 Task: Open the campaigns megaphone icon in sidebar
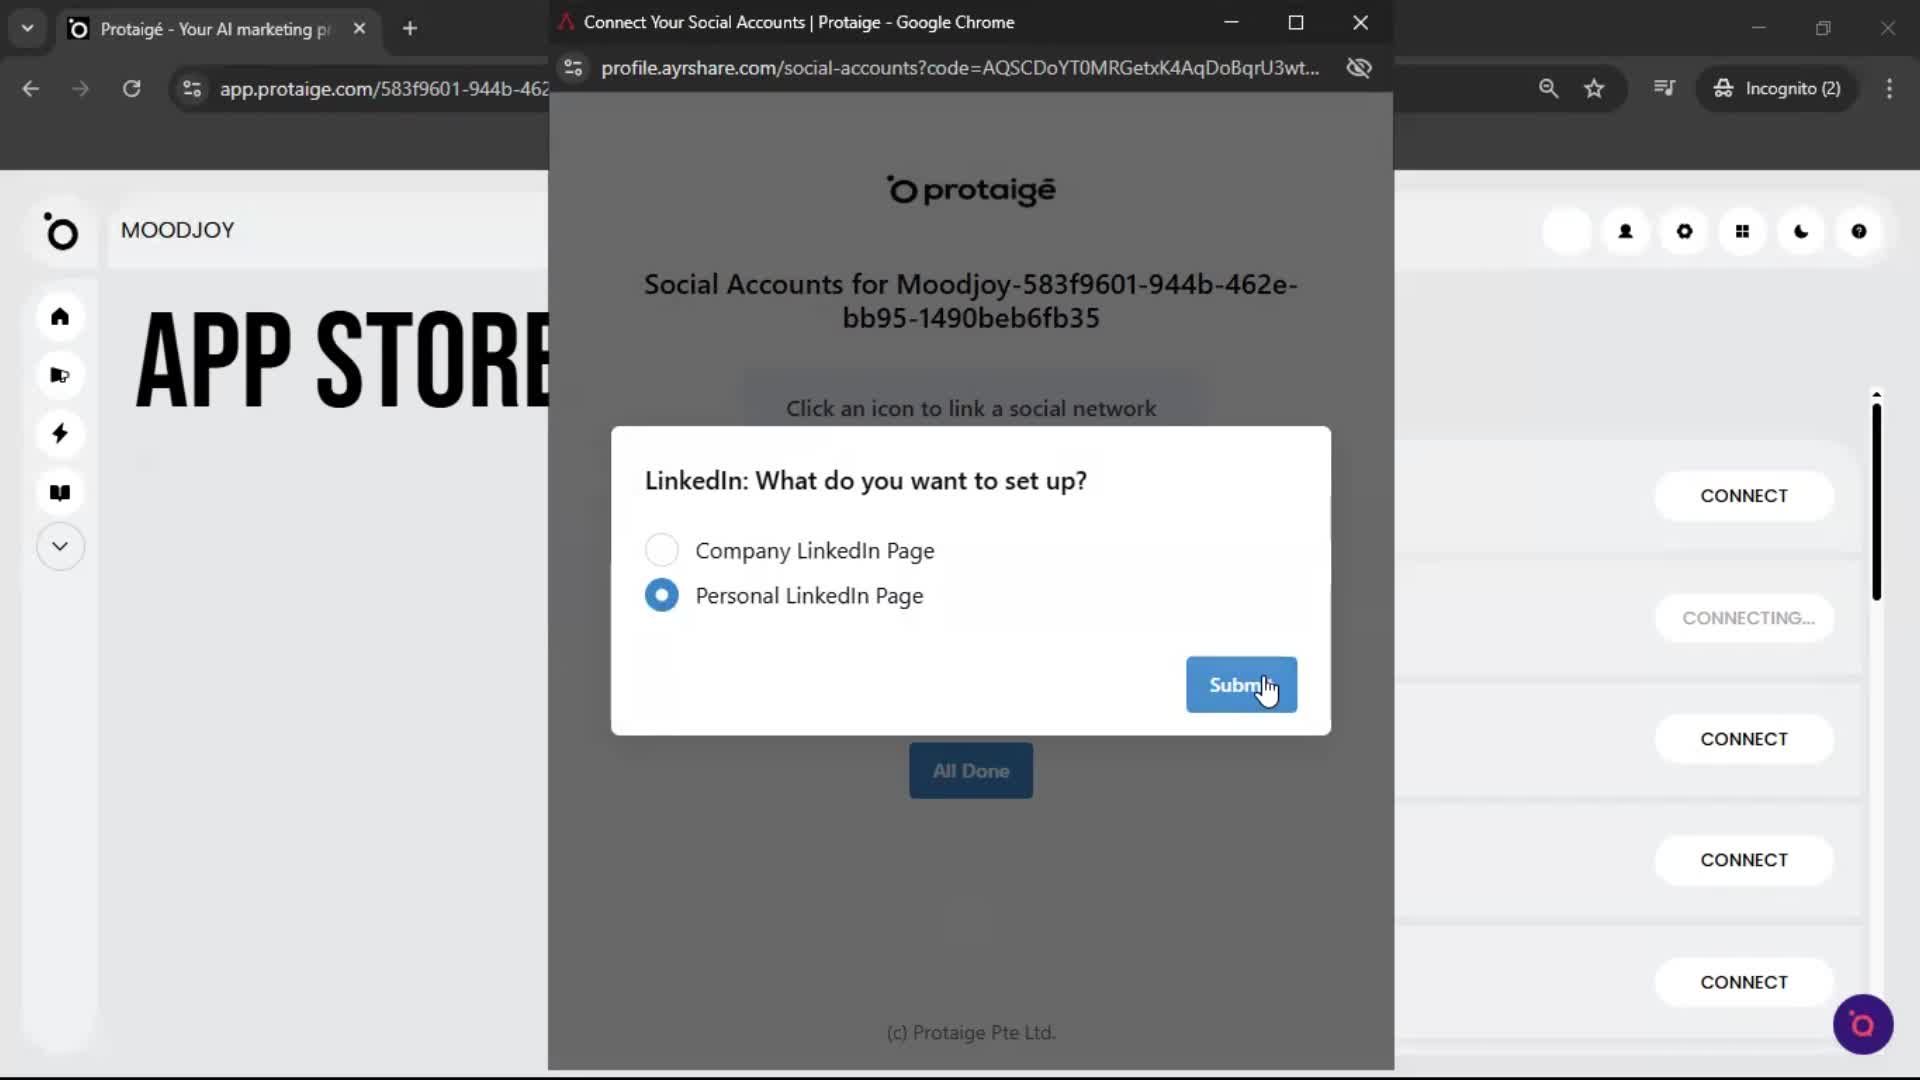(x=60, y=375)
